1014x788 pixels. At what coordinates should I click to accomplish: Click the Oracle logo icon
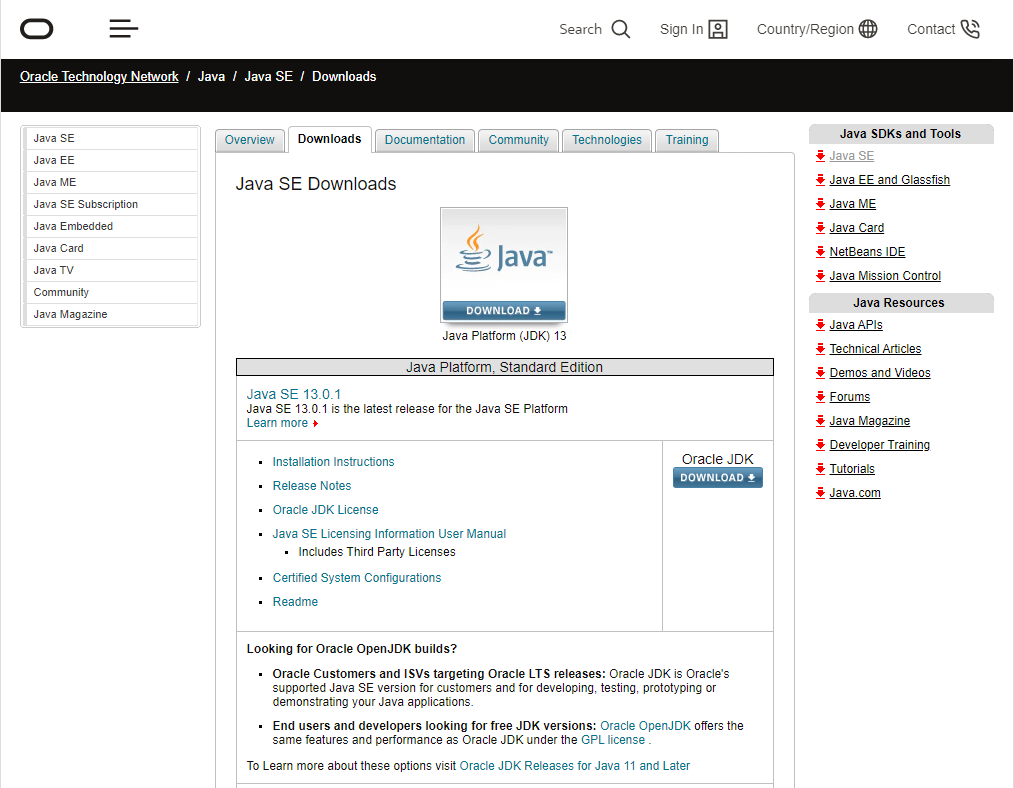36,29
